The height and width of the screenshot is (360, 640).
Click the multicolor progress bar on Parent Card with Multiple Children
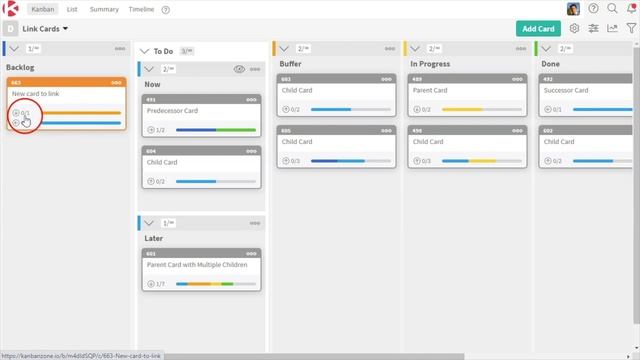(216, 284)
